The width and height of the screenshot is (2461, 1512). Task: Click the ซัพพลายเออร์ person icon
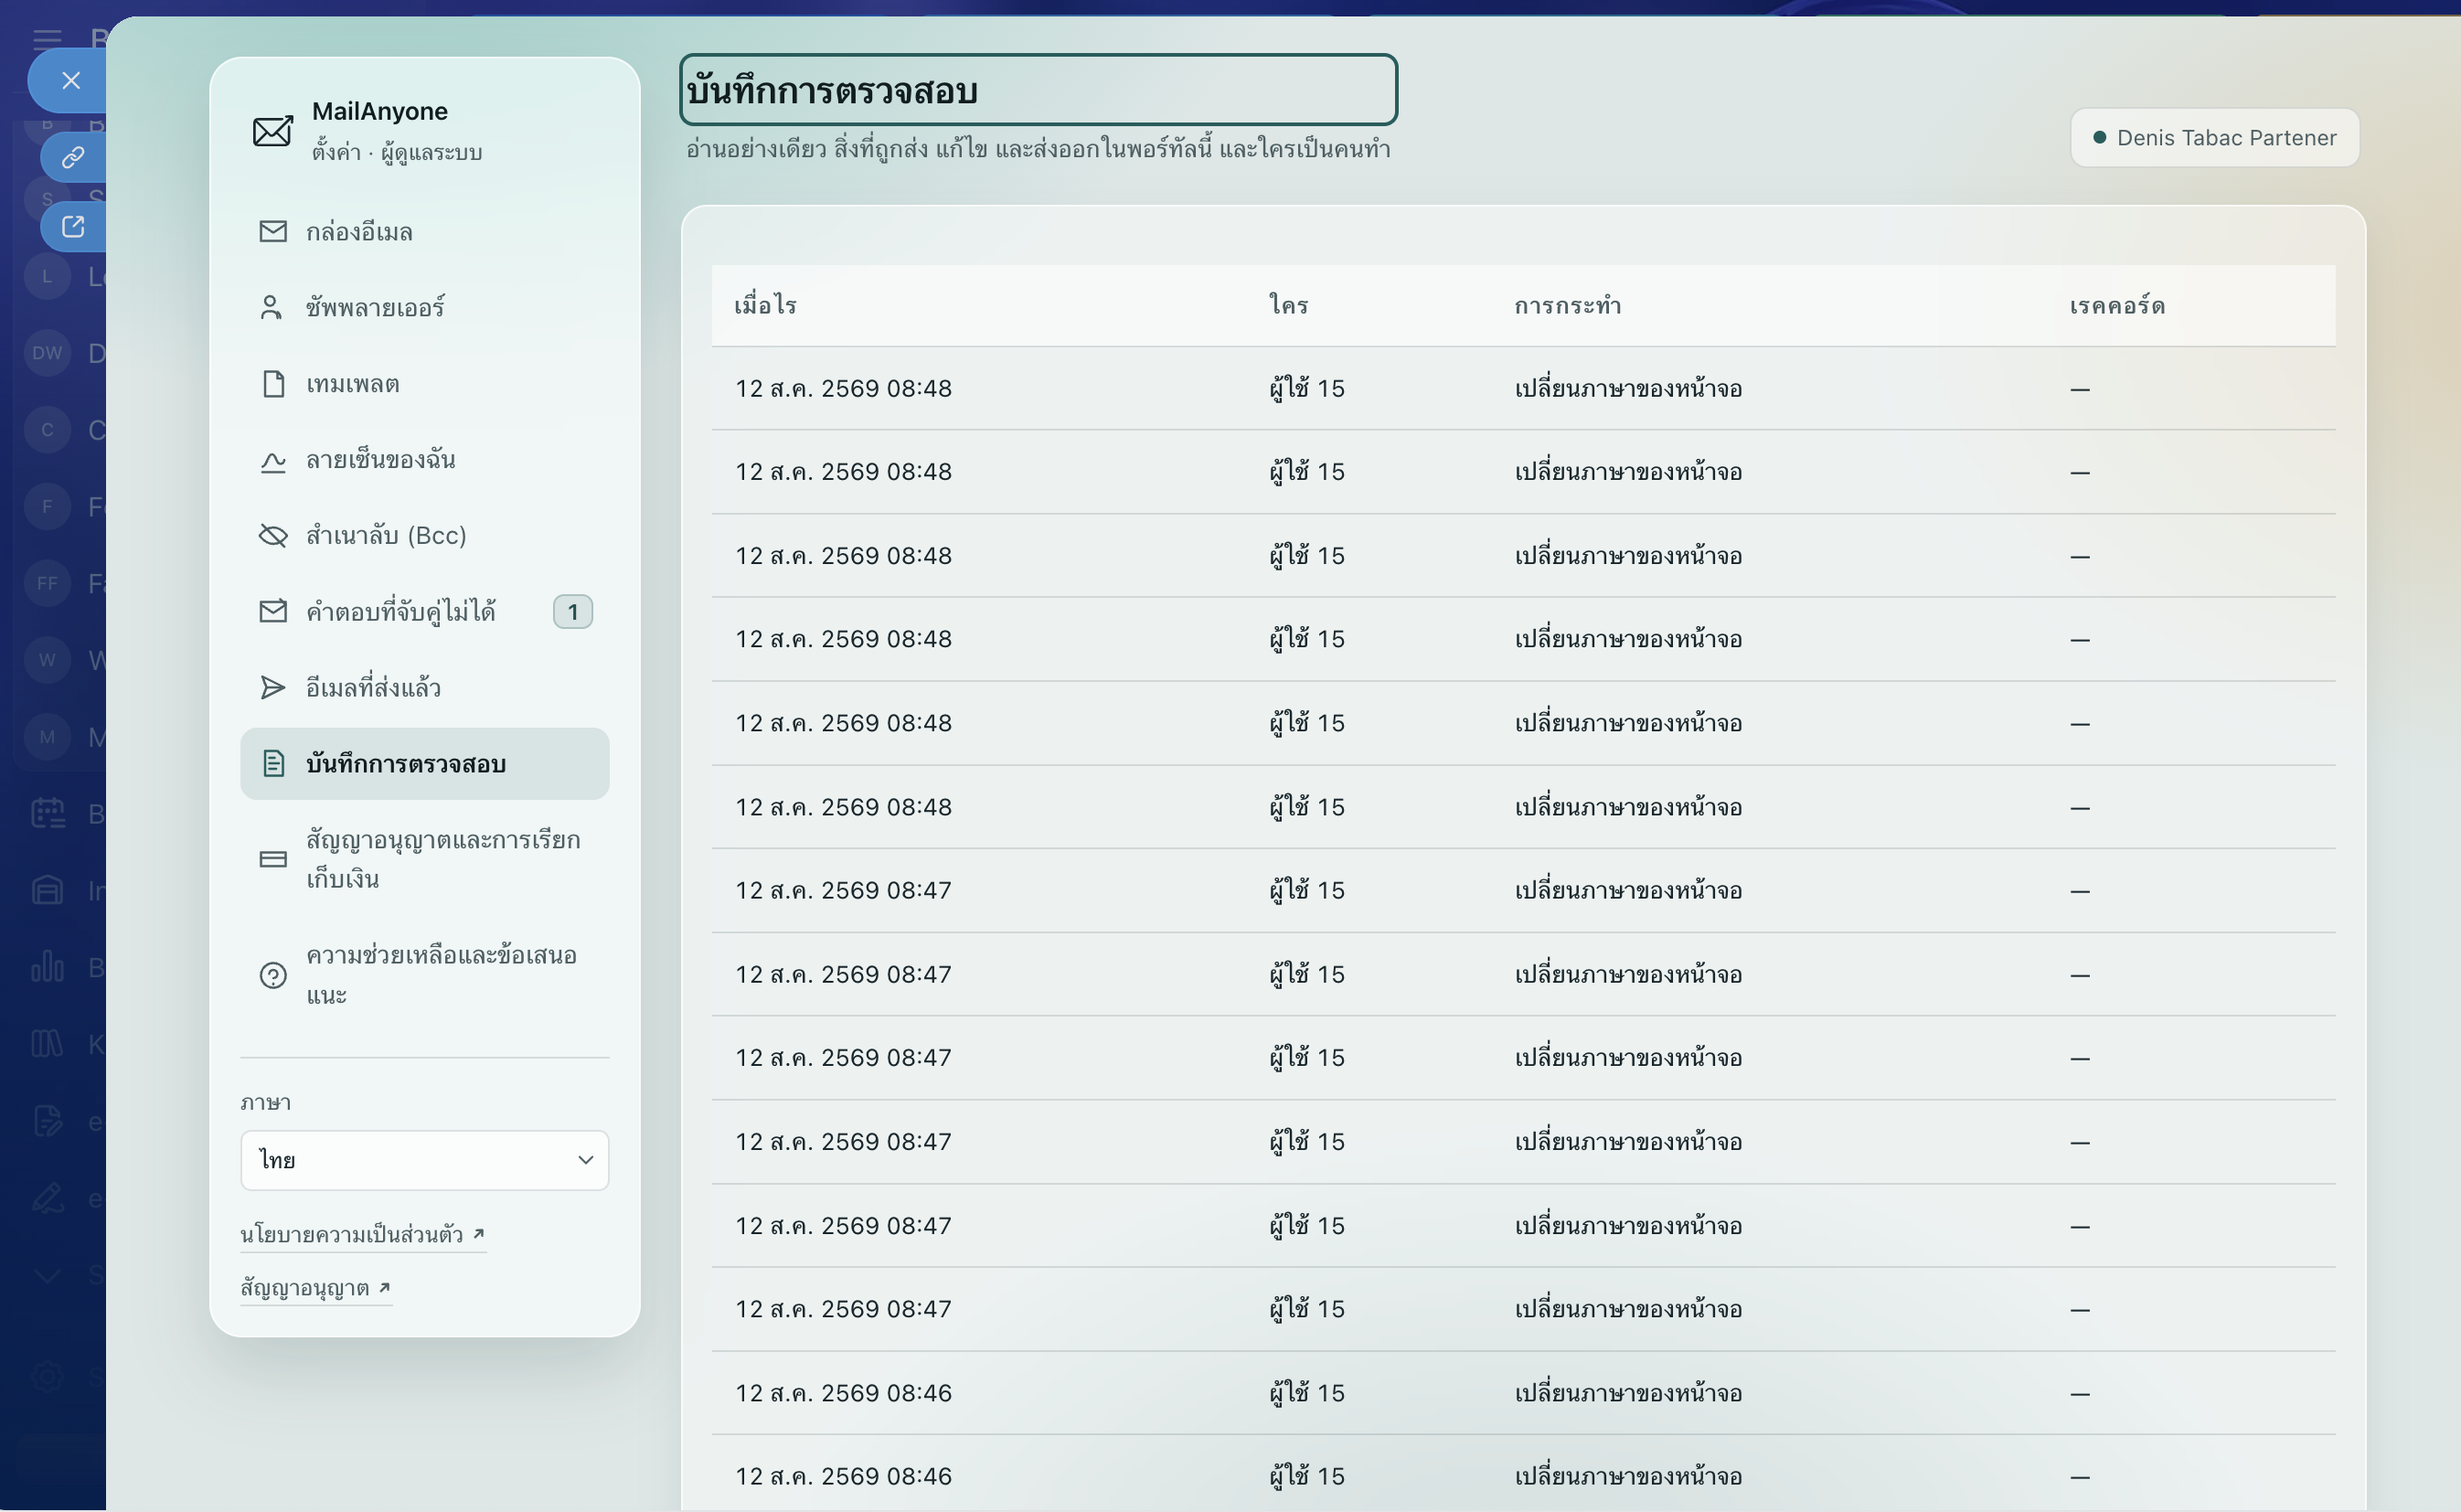pyautogui.click(x=271, y=307)
